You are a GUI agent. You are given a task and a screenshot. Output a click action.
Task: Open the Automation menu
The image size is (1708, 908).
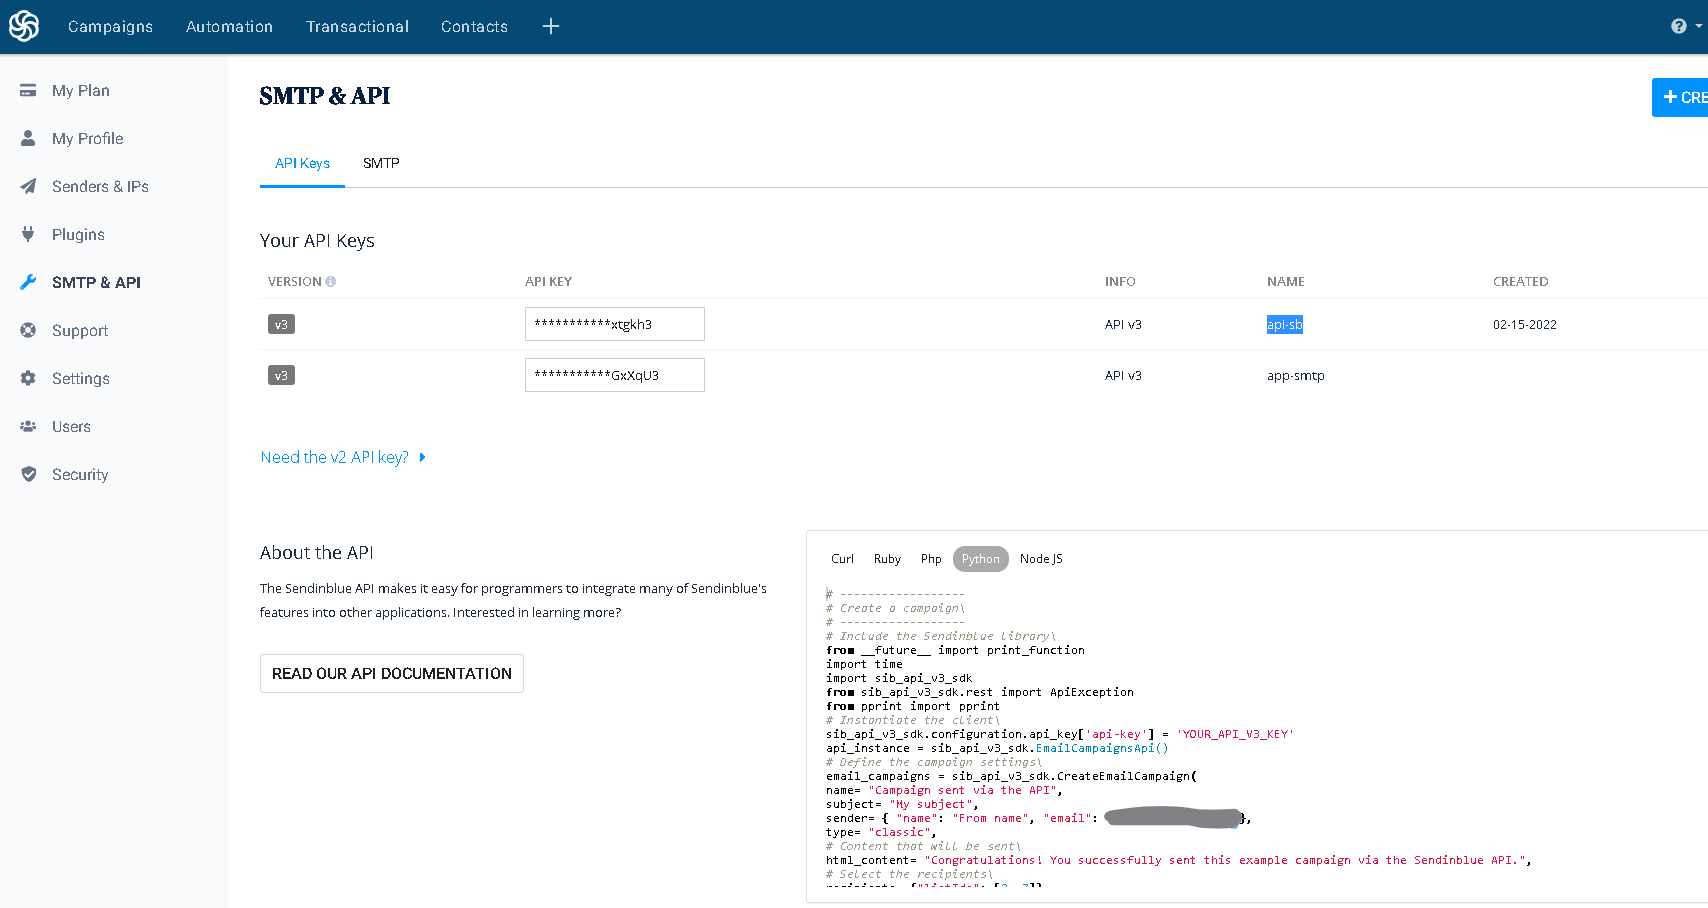pyautogui.click(x=229, y=26)
